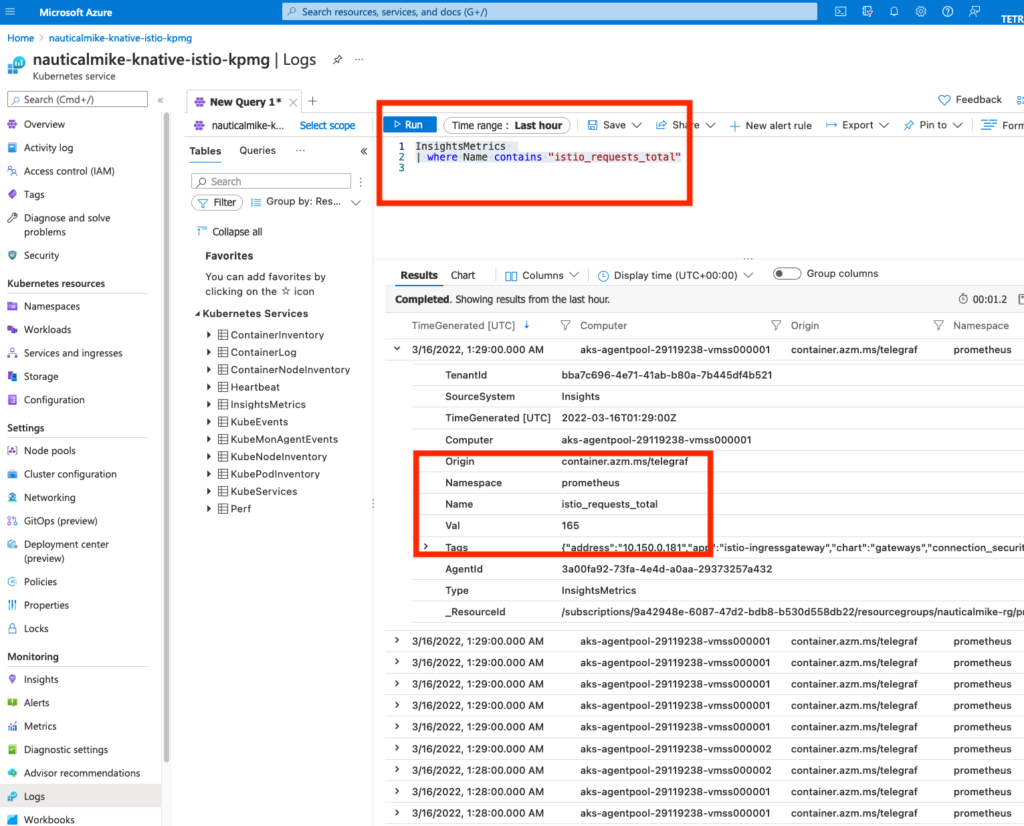Click the help question mark icon
This screenshot has height=826, width=1024.
[x=948, y=12]
